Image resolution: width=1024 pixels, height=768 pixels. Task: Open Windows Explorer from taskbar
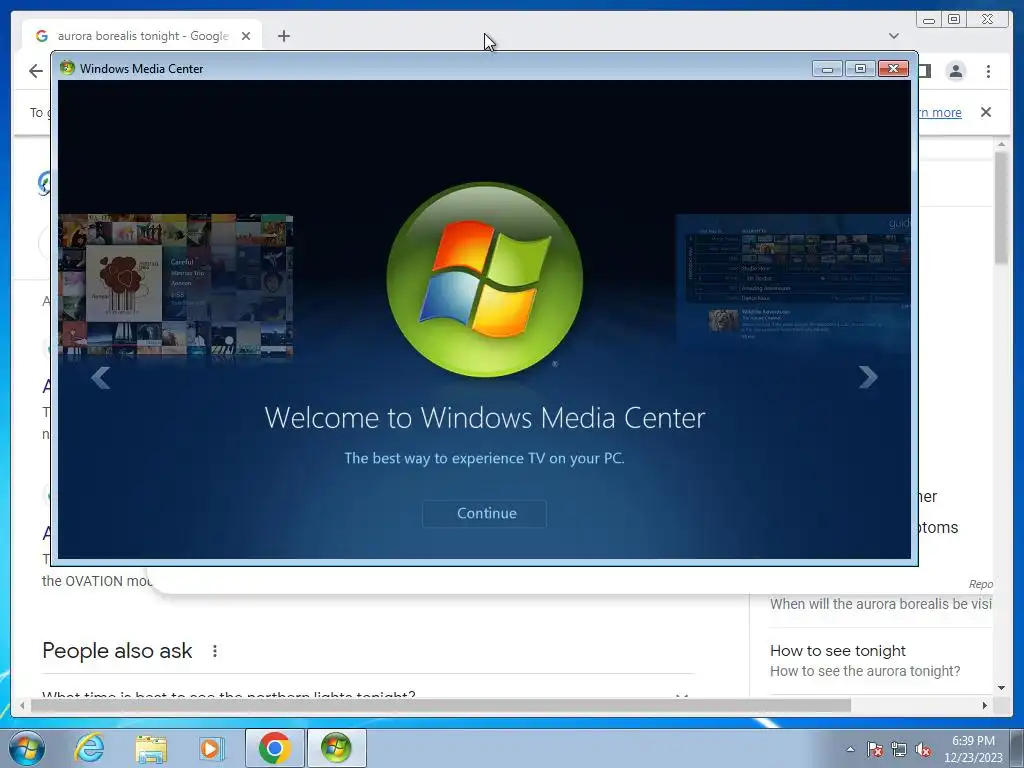[151, 748]
